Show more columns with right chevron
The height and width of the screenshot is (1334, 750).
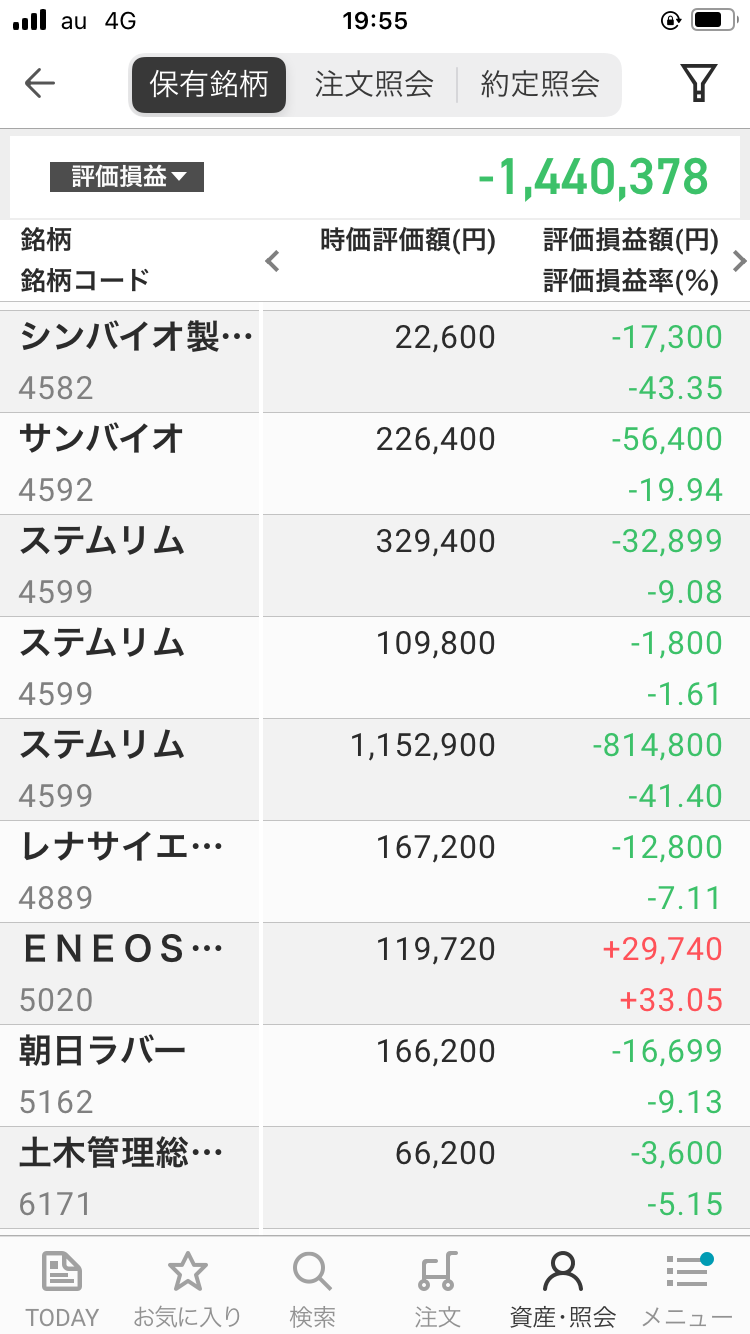[739, 262]
